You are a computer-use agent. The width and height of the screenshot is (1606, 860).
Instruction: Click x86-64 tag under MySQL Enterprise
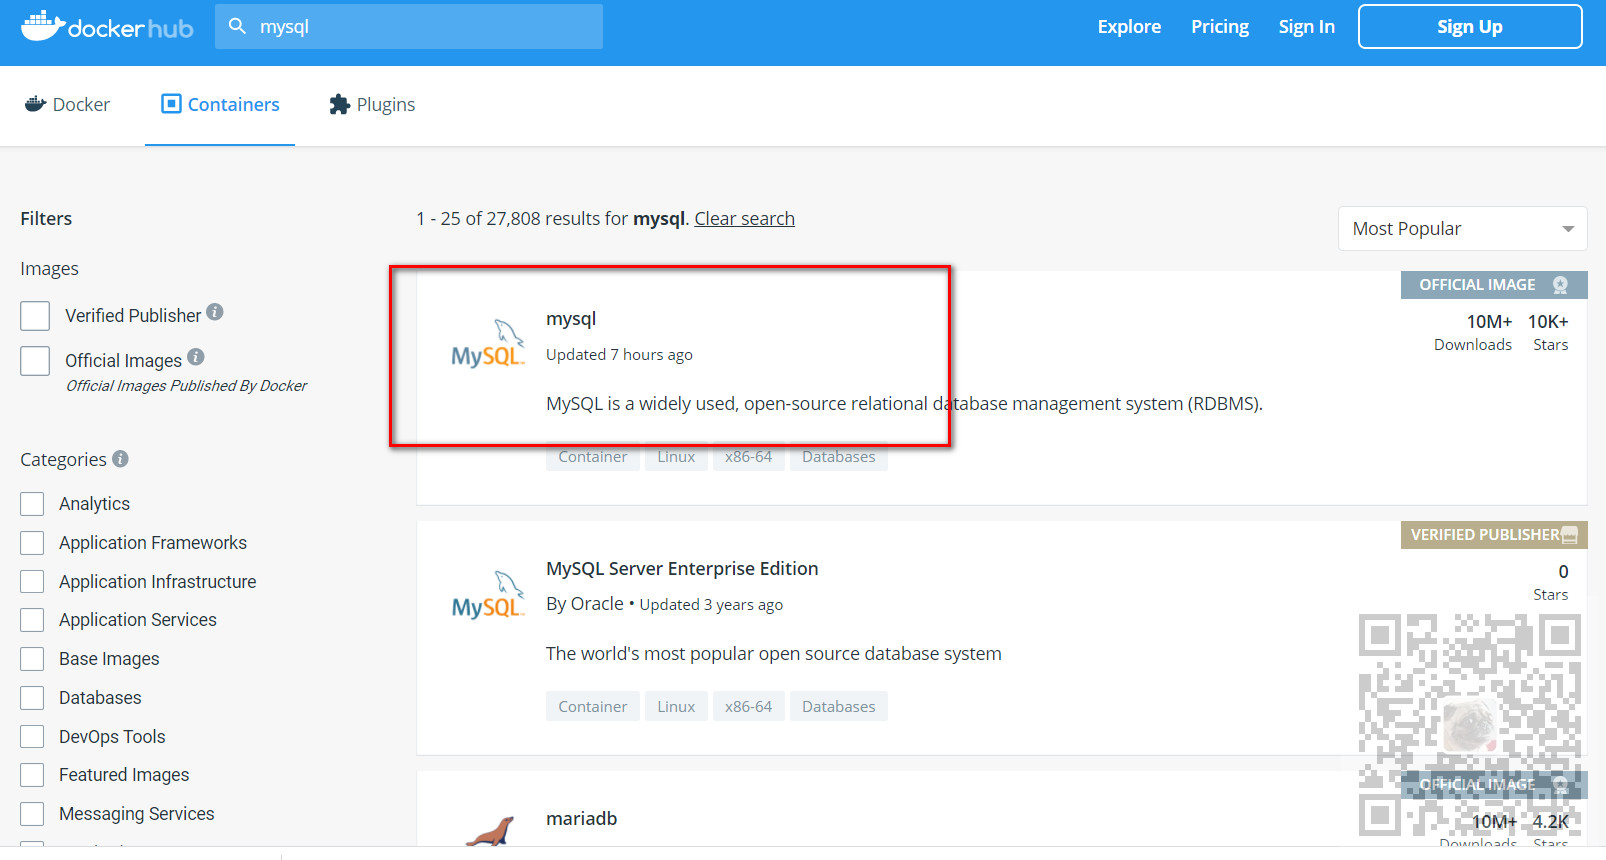pos(749,706)
